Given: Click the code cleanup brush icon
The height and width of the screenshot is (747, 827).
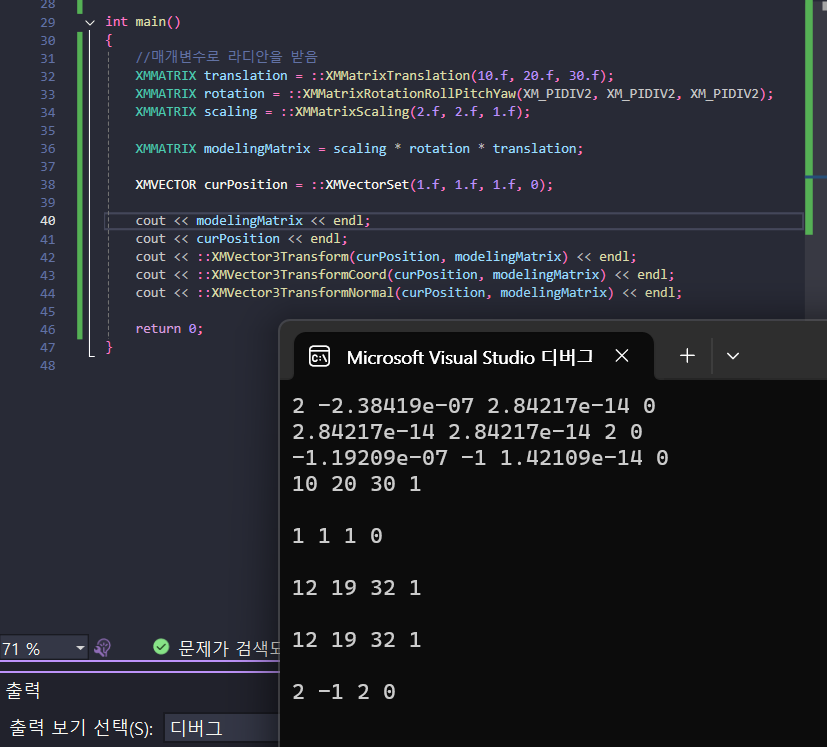Looking at the screenshot, I should [103, 647].
